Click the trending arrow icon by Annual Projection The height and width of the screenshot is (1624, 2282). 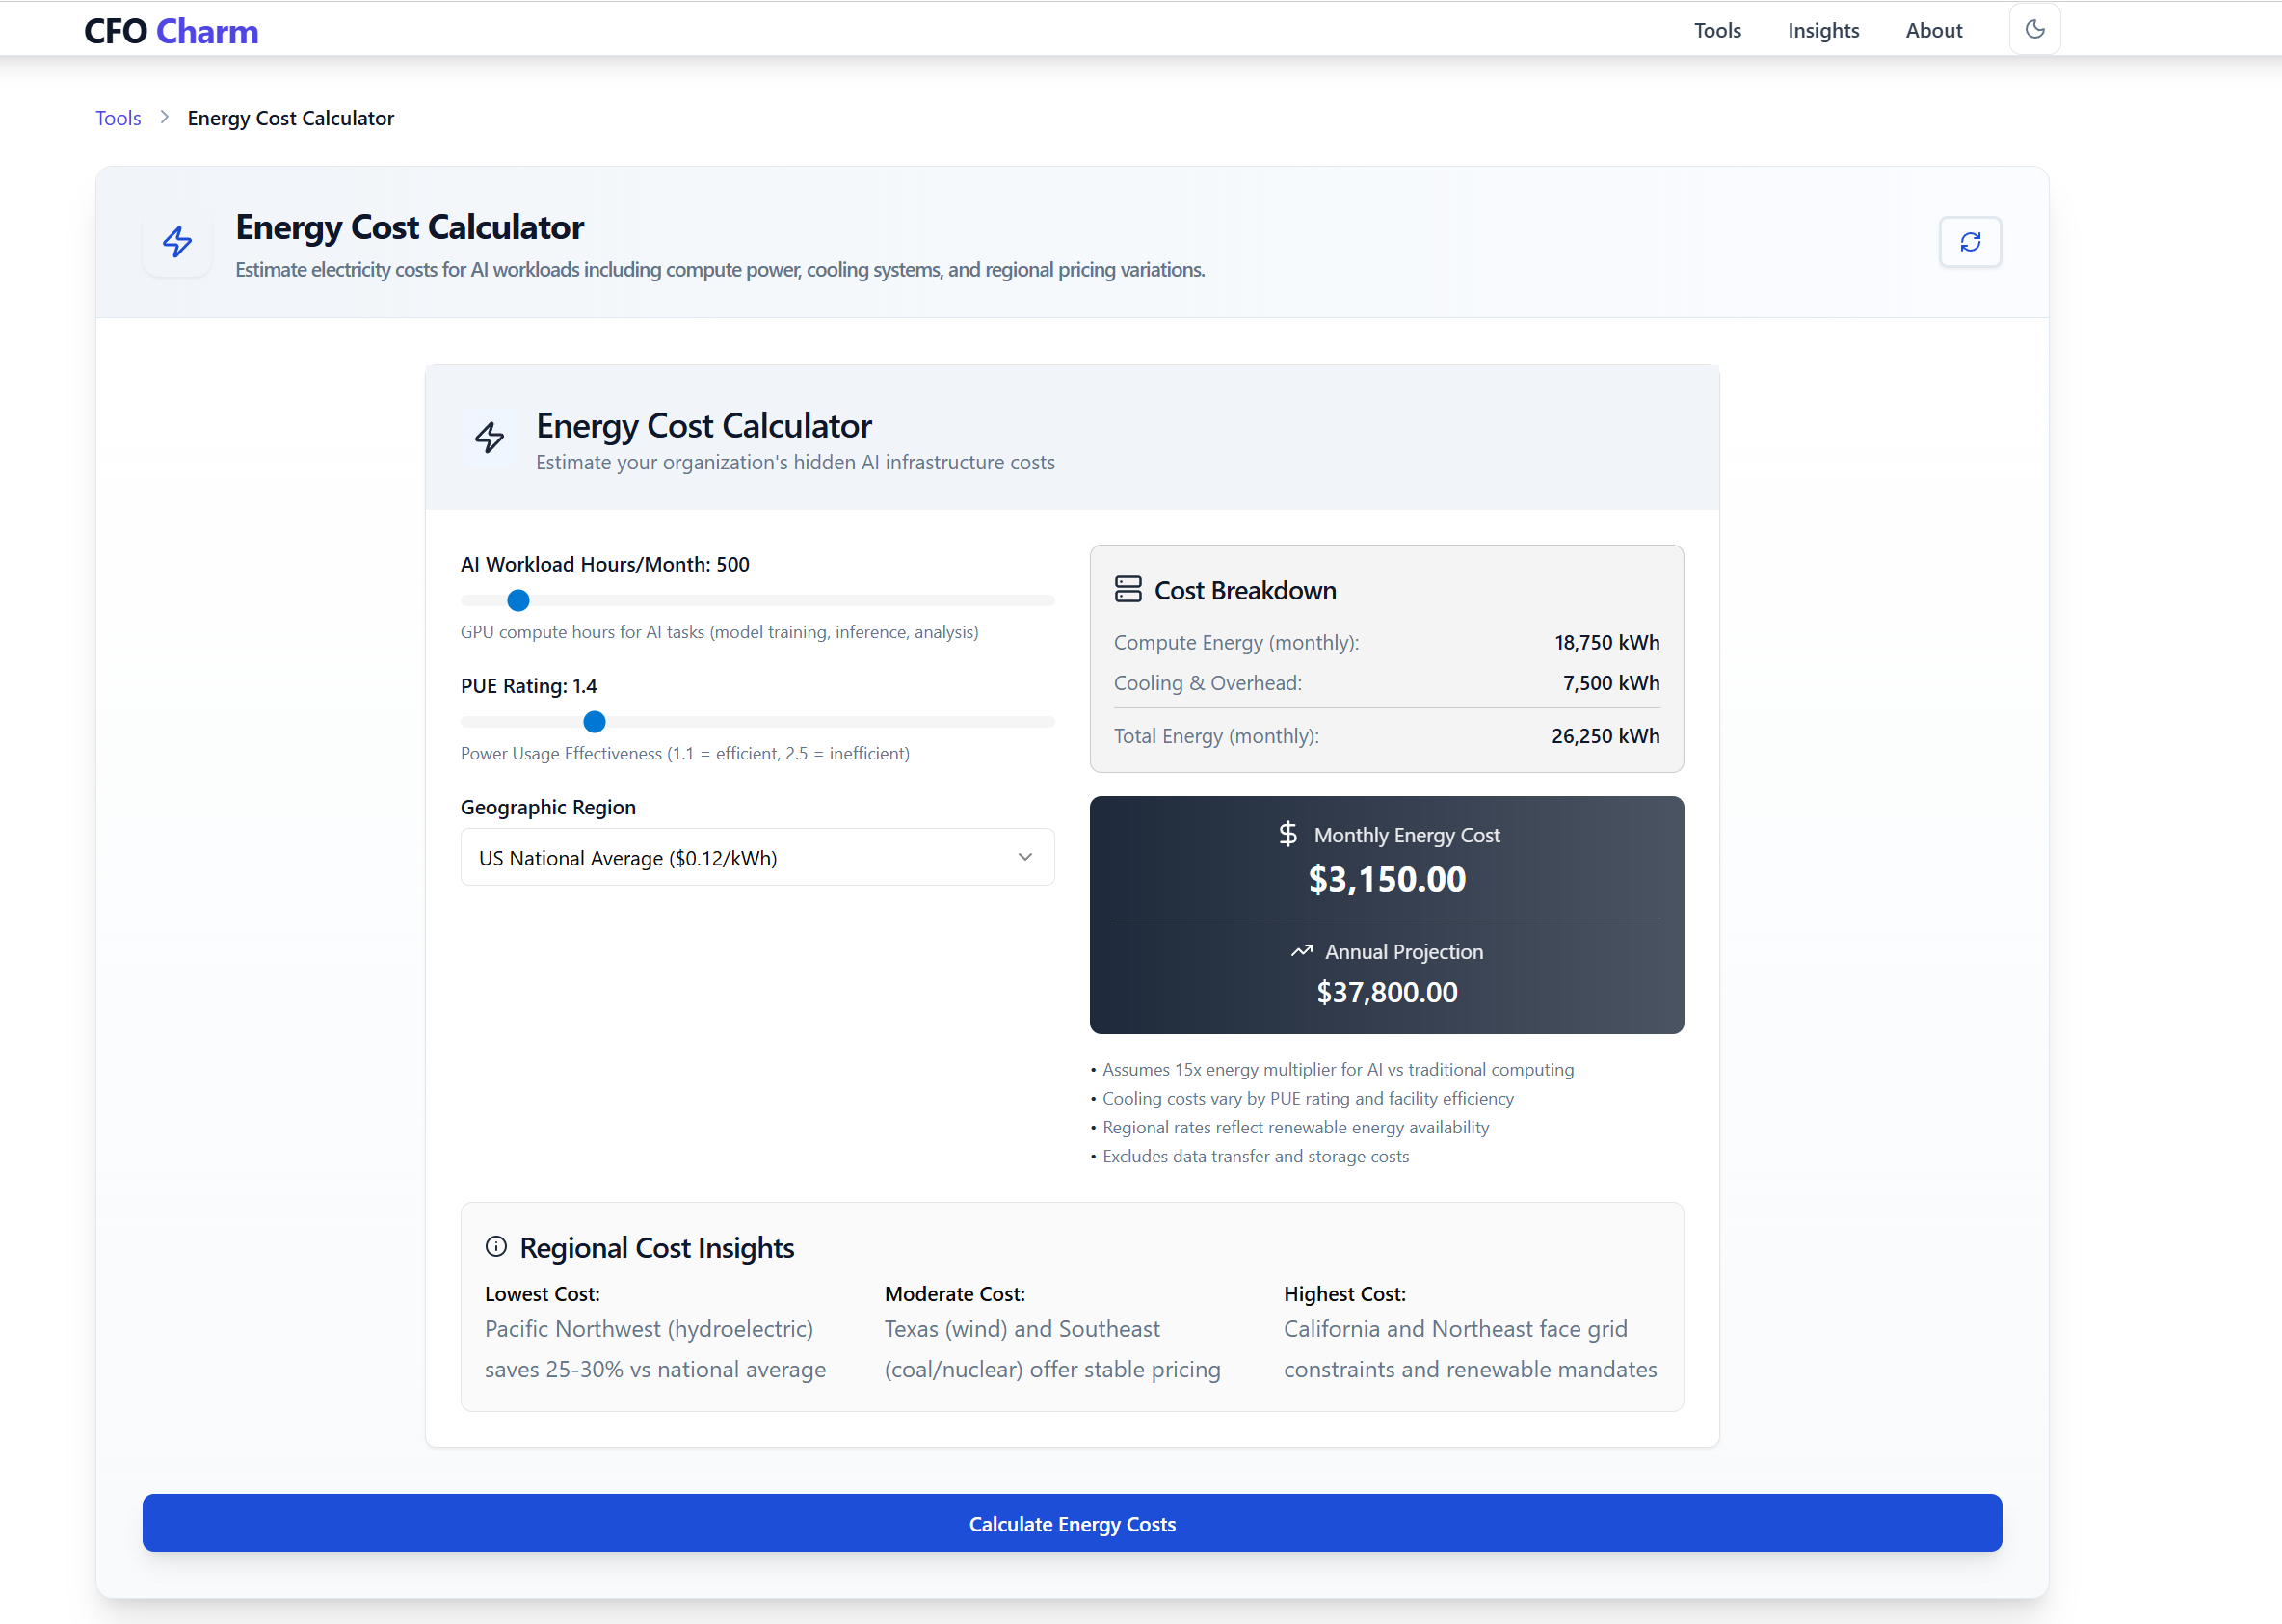pos(1300,951)
